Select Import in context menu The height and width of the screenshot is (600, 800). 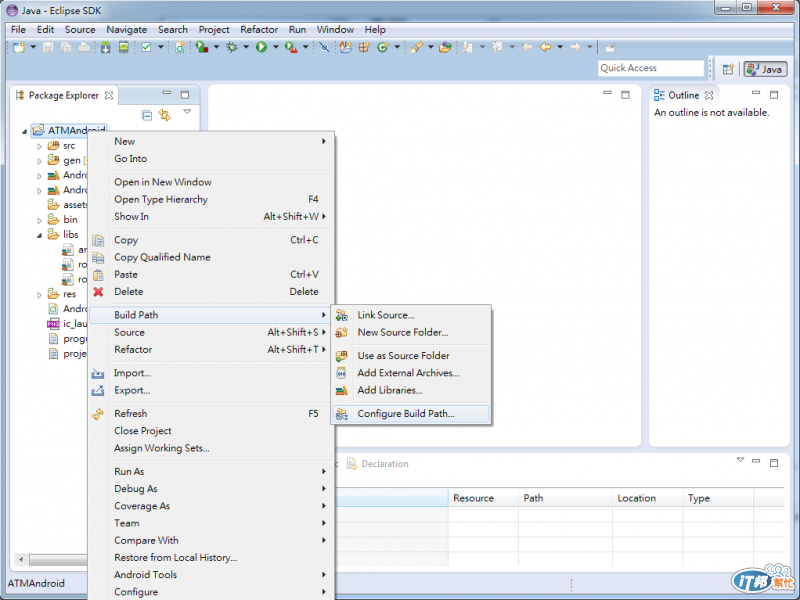point(212,373)
